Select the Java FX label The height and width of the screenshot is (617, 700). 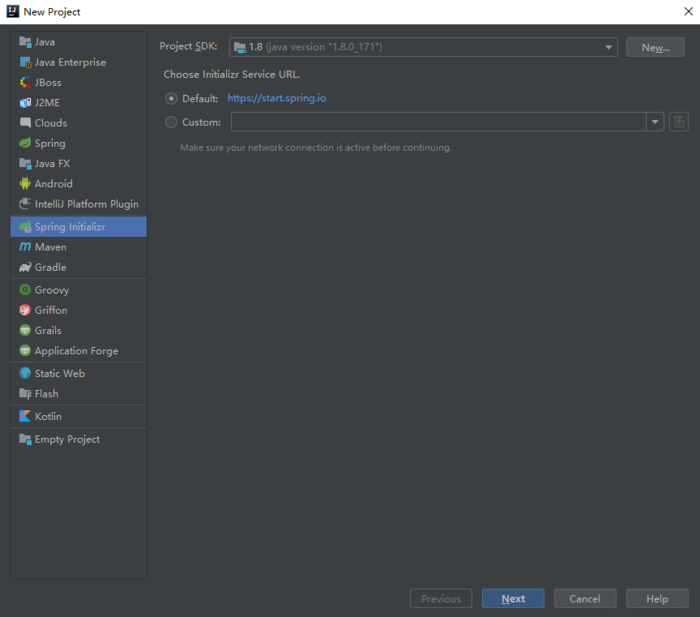pos(52,163)
